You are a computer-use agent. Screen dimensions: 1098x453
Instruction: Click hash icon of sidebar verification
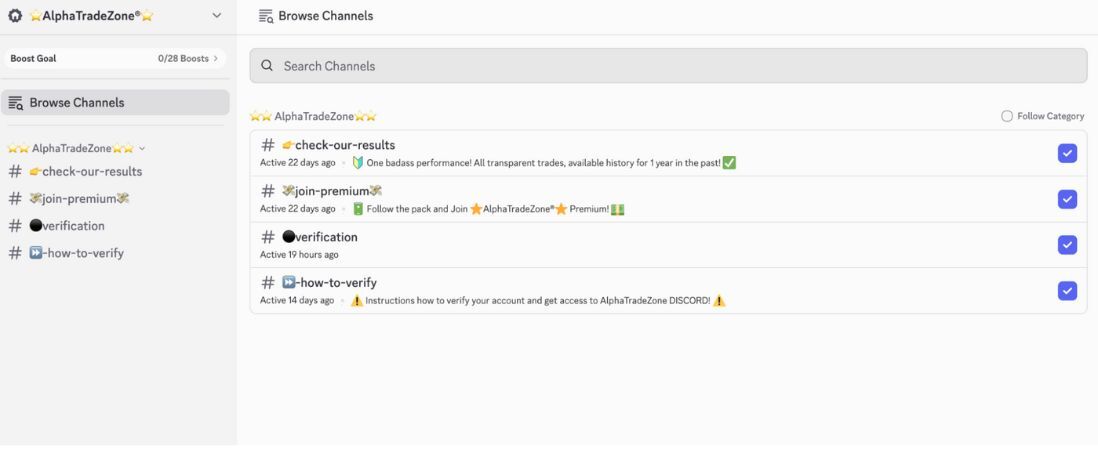(15, 226)
